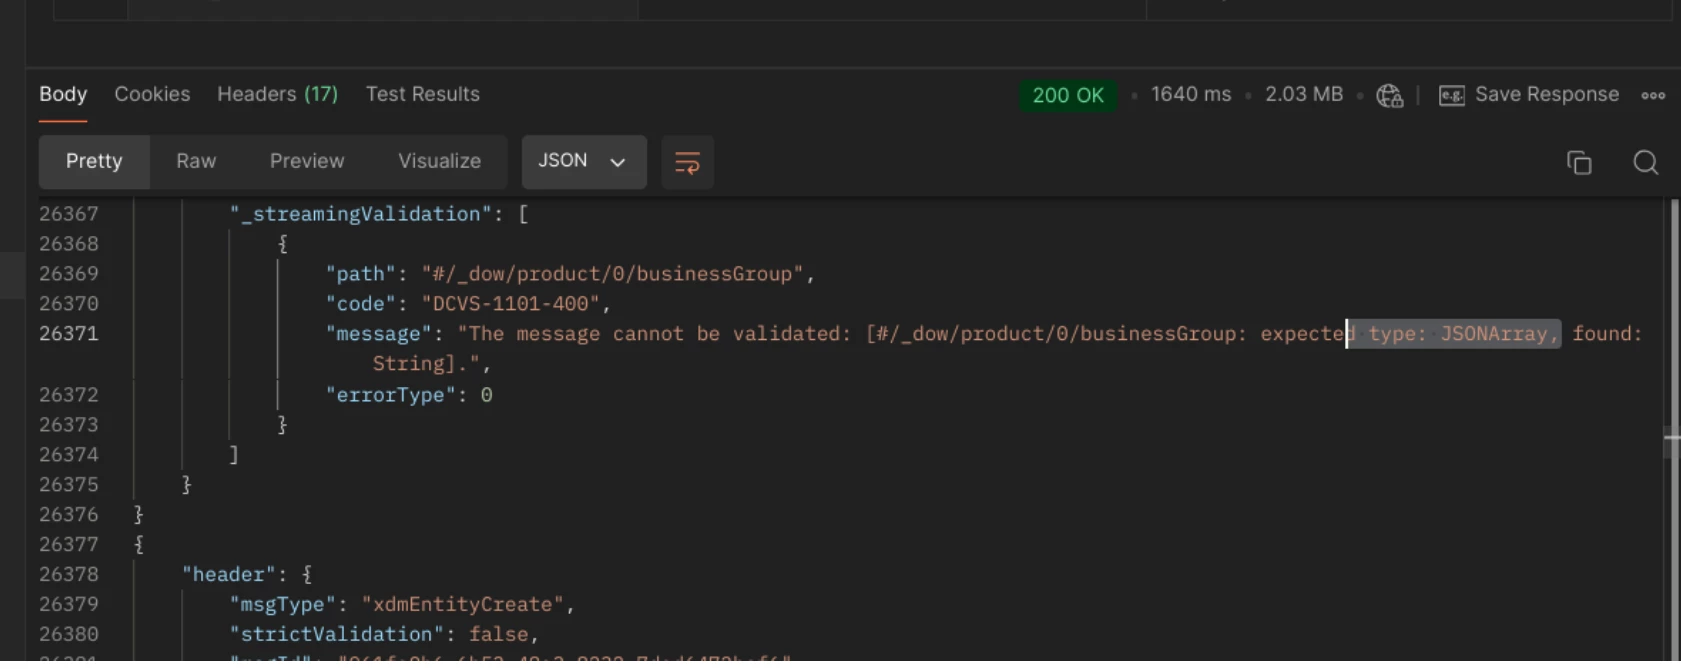Click the "_streamingValidation" key
The width and height of the screenshot is (1681, 669).
pyautogui.click(x=361, y=214)
